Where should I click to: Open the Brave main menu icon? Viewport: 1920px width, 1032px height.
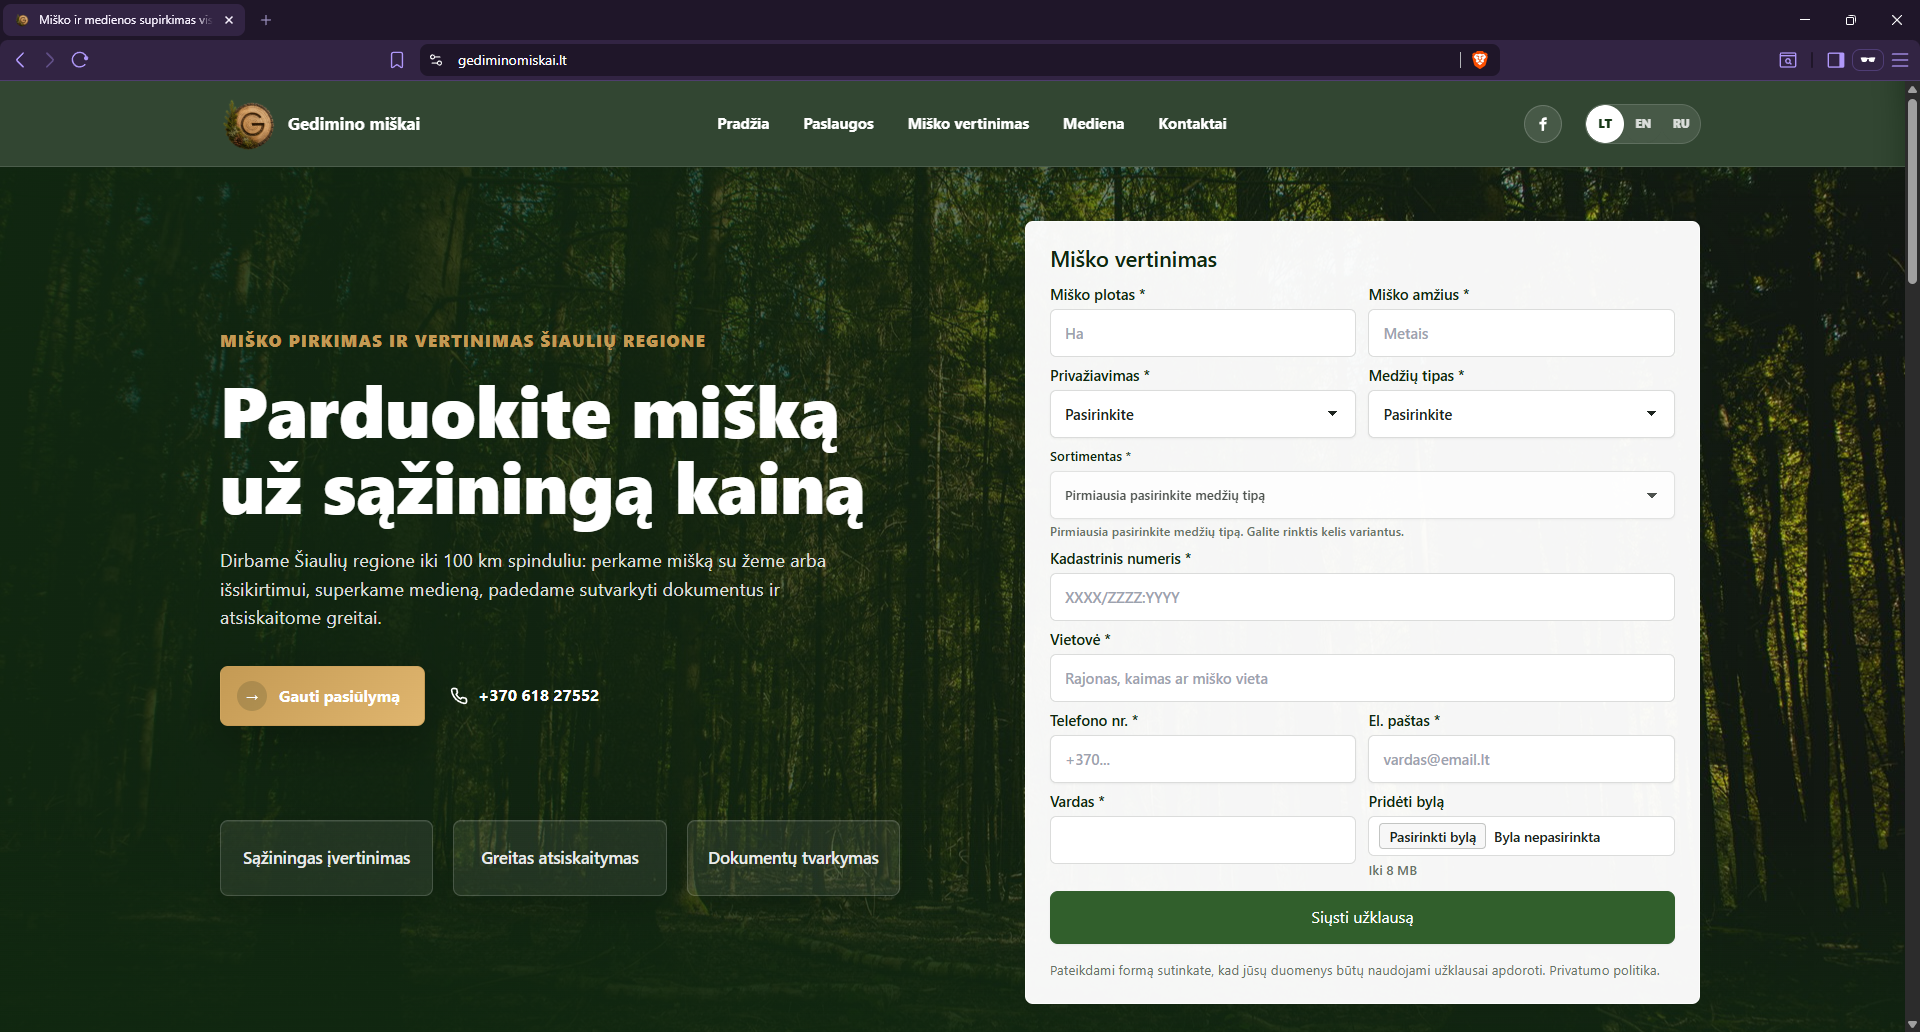pyautogui.click(x=1900, y=60)
